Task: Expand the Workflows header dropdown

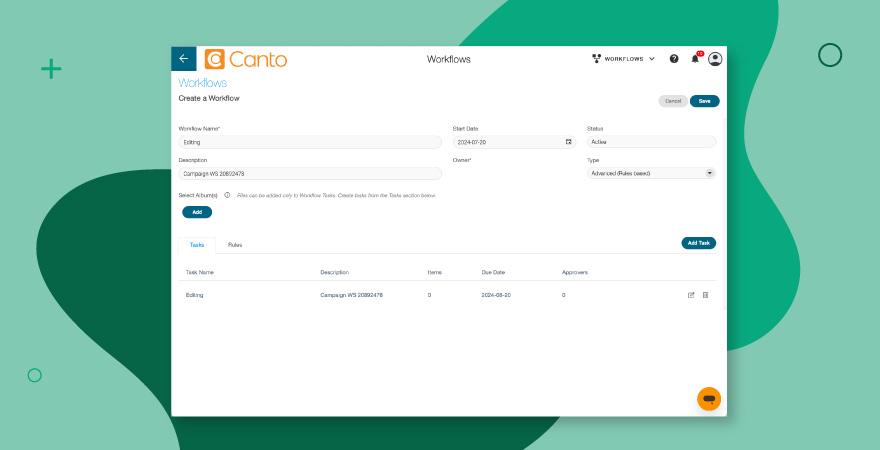Action: tap(624, 59)
